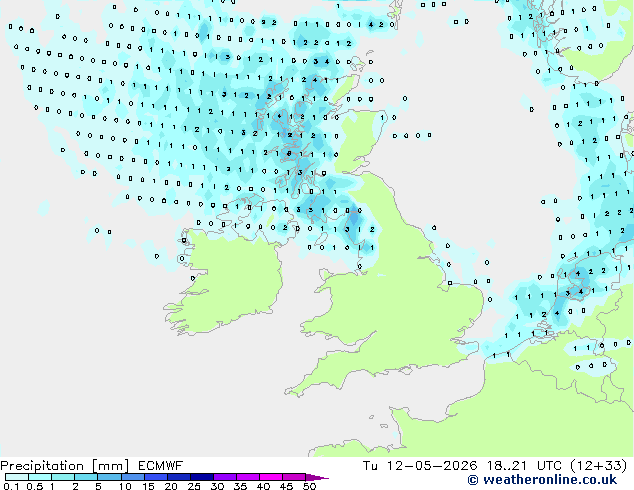The image size is (634, 490).
Task: Click the 1–2 mm legend color swatch
Action: click(x=63, y=477)
